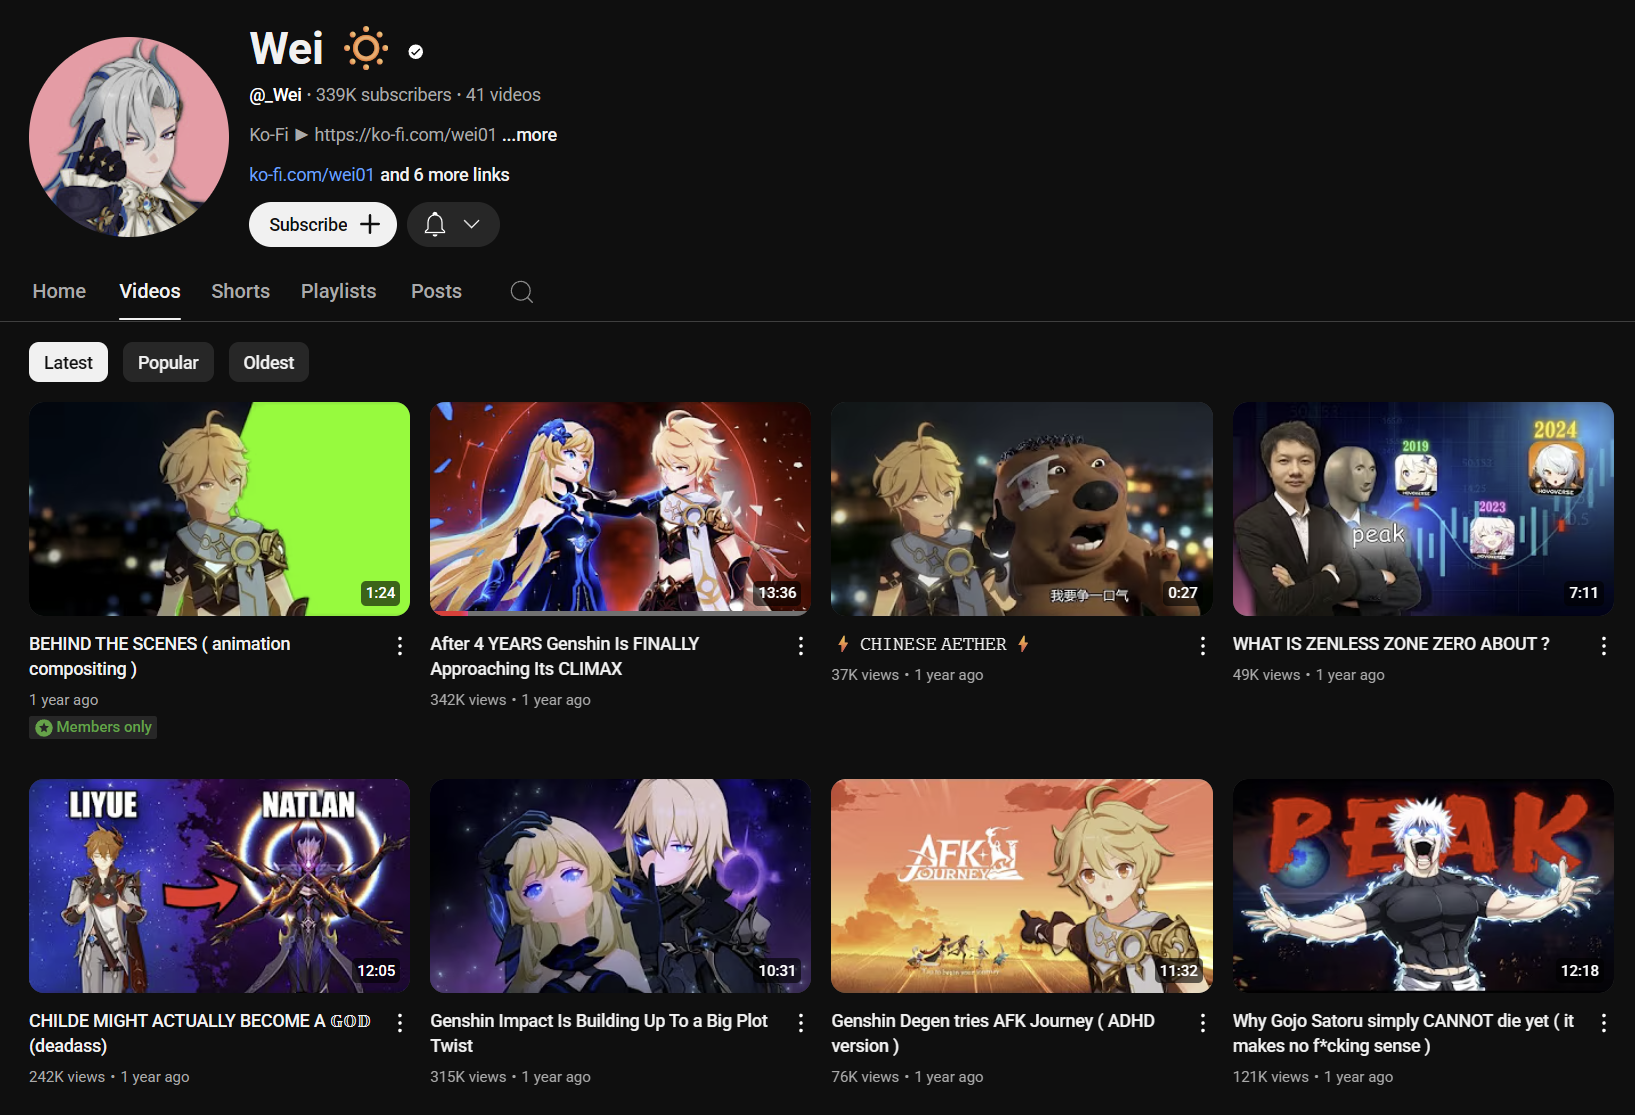Show the 6 more channel links
1635x1115 pixels.
tap(445, 175)
